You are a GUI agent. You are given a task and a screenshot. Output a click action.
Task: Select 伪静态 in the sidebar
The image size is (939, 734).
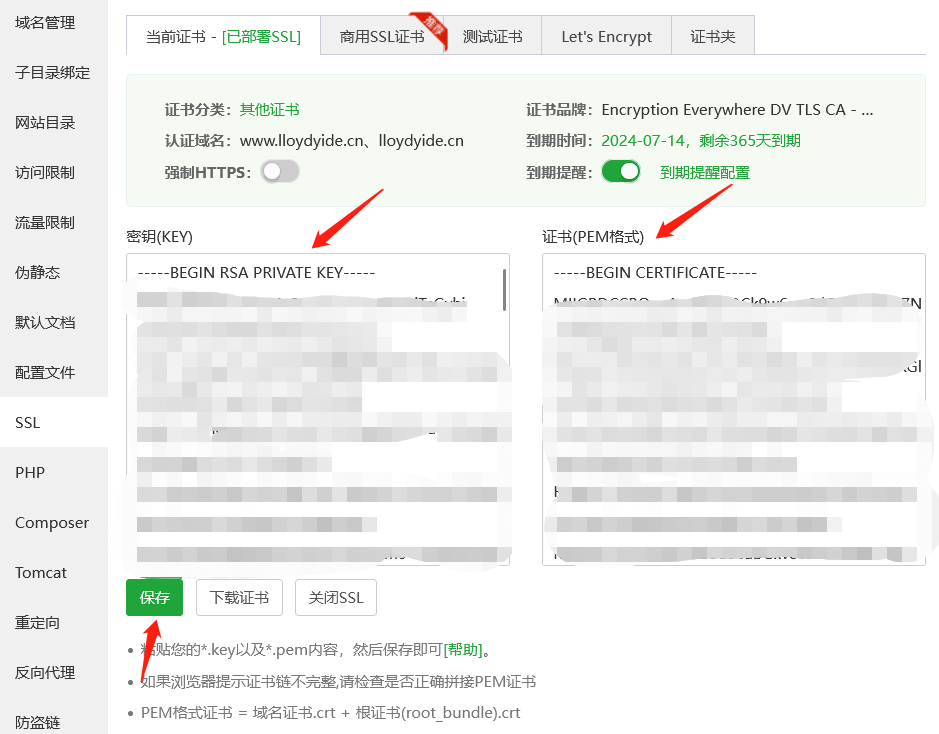pyautogui.click(x=38, y=272)
